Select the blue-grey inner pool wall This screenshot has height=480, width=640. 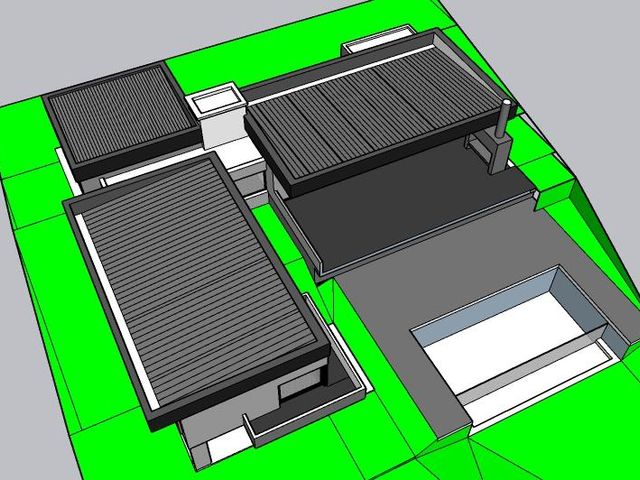(482, 304)
